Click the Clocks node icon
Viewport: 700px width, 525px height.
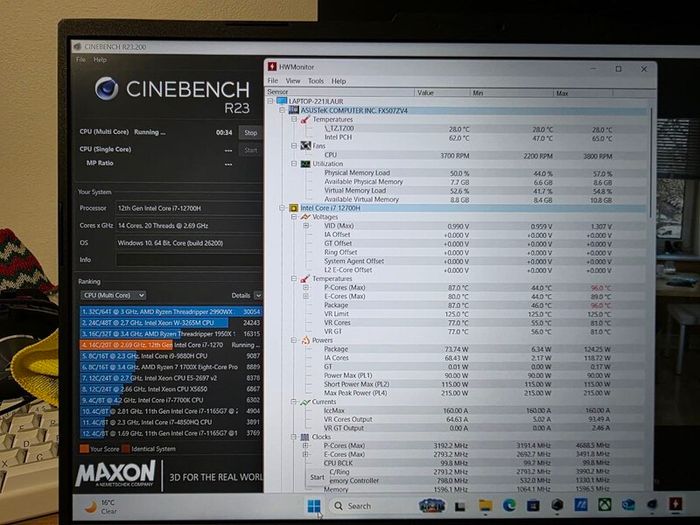pos(305,437)
